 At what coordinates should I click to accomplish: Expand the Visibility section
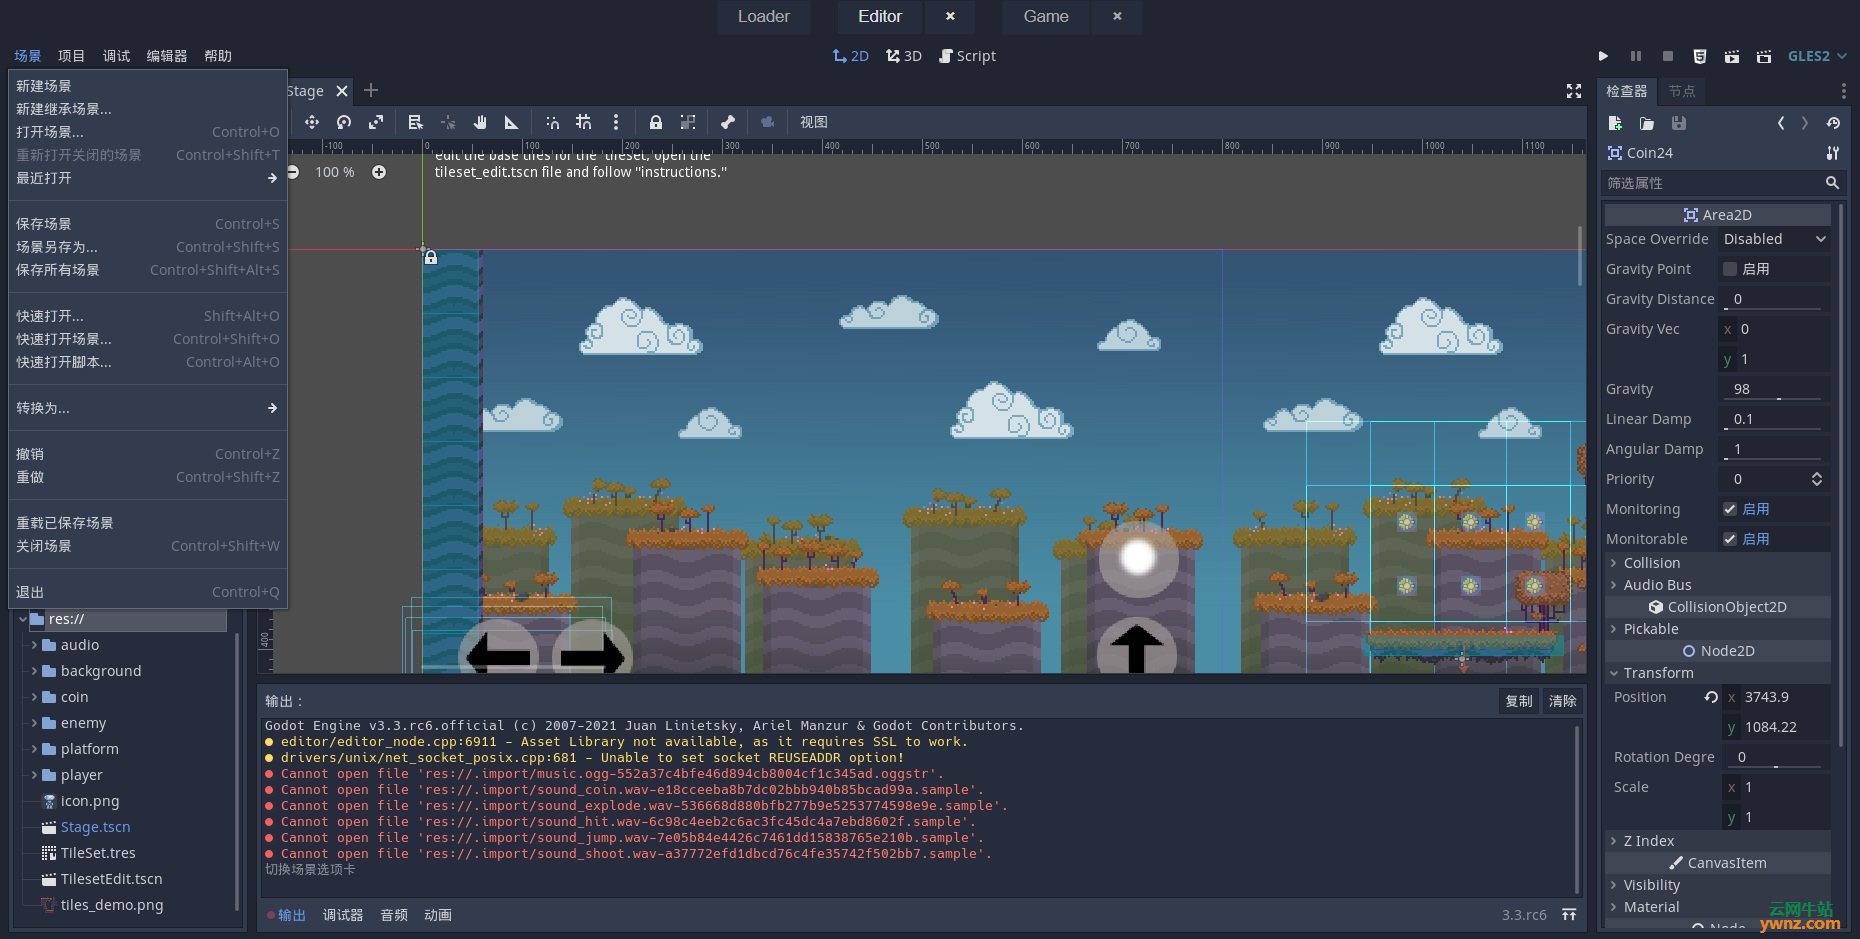pos(1718,885)
